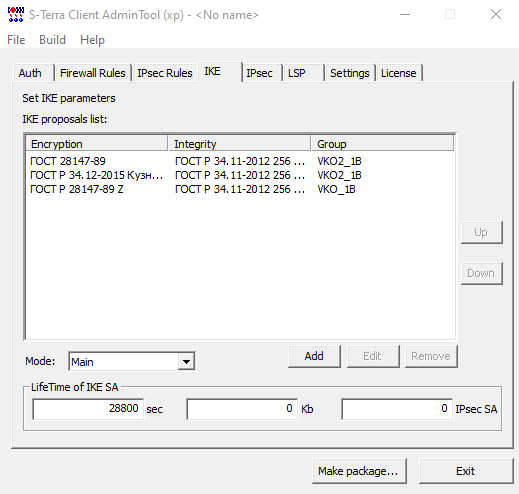This screenshot has height=494, width=519.
Task: Open the Build menu
Action: click(52, 40)
